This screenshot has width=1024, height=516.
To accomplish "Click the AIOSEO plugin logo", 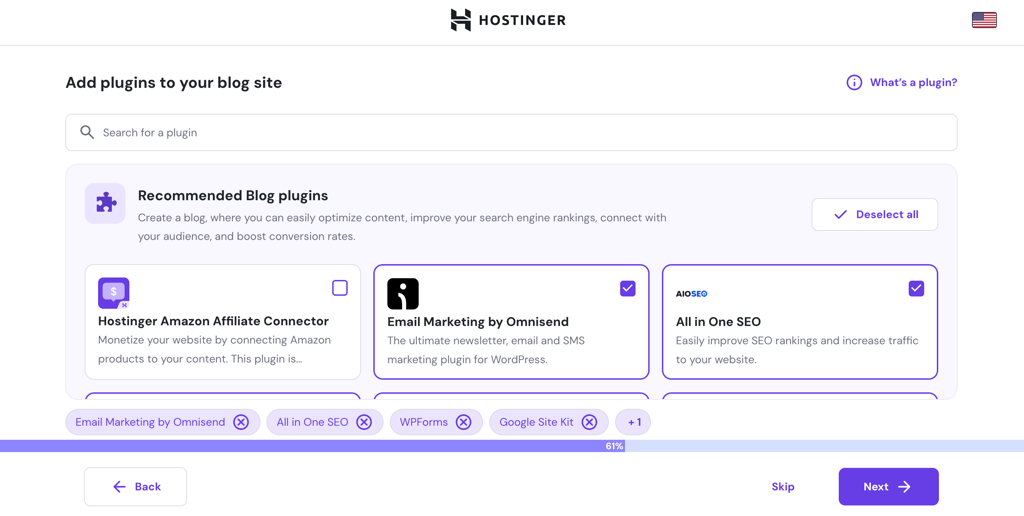I will (692, 294).
